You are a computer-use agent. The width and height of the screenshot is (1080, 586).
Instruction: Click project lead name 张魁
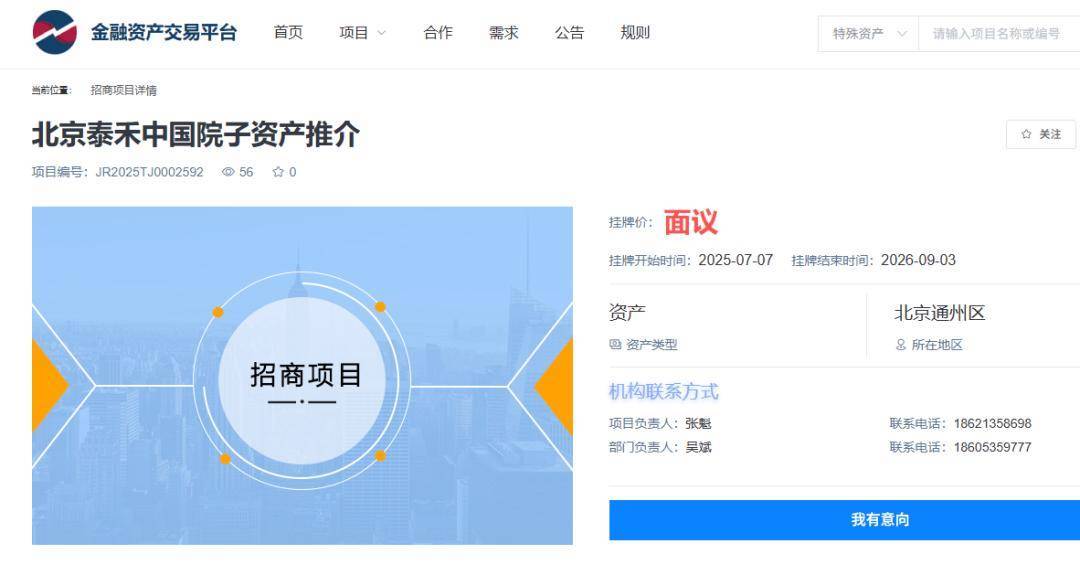[698, 423]
